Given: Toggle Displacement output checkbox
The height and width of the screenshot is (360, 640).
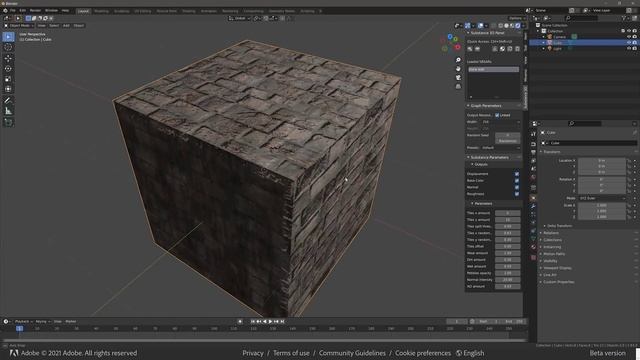Looking at the screenshot, I should [x=517, y=174].
